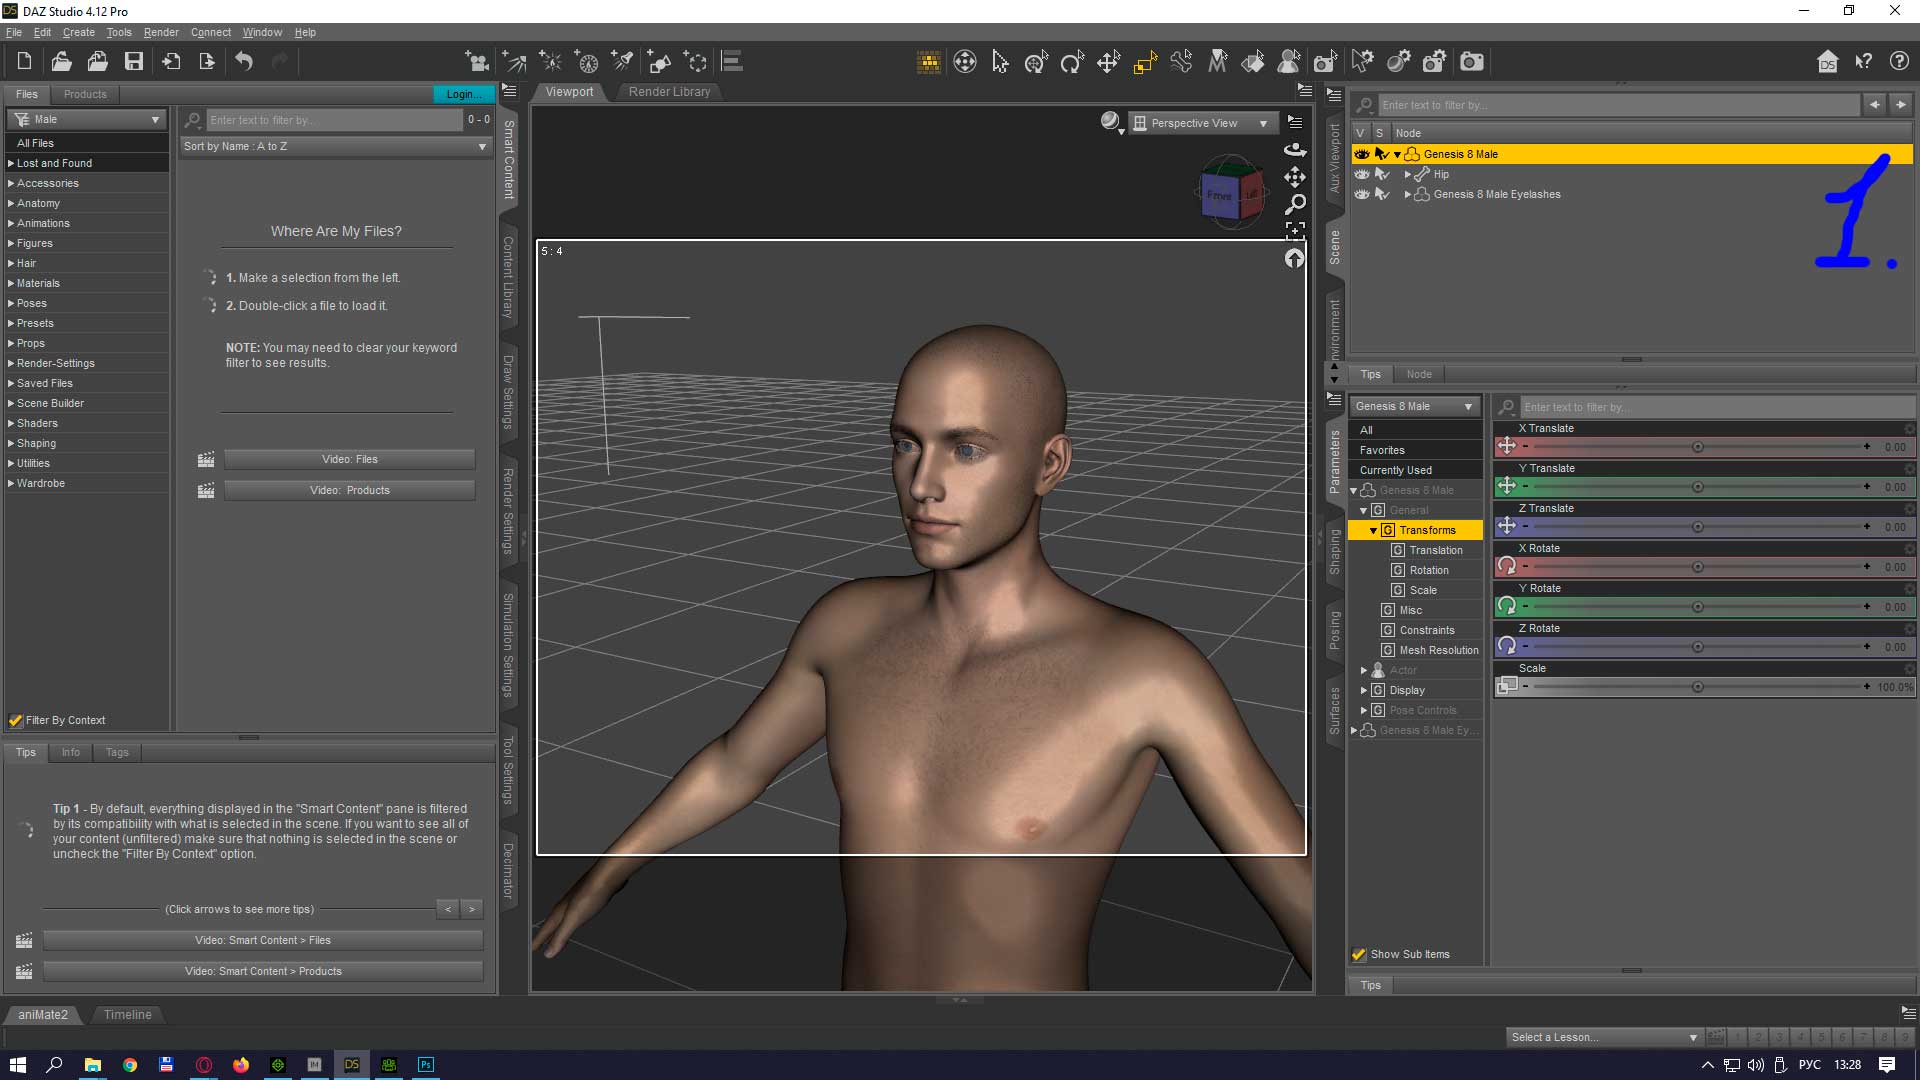Image resolution: width=1920 pixels, height=1080 pixels.
Task: Click Video: Files button
Action: pyautogui.click(x=349, y=459)
